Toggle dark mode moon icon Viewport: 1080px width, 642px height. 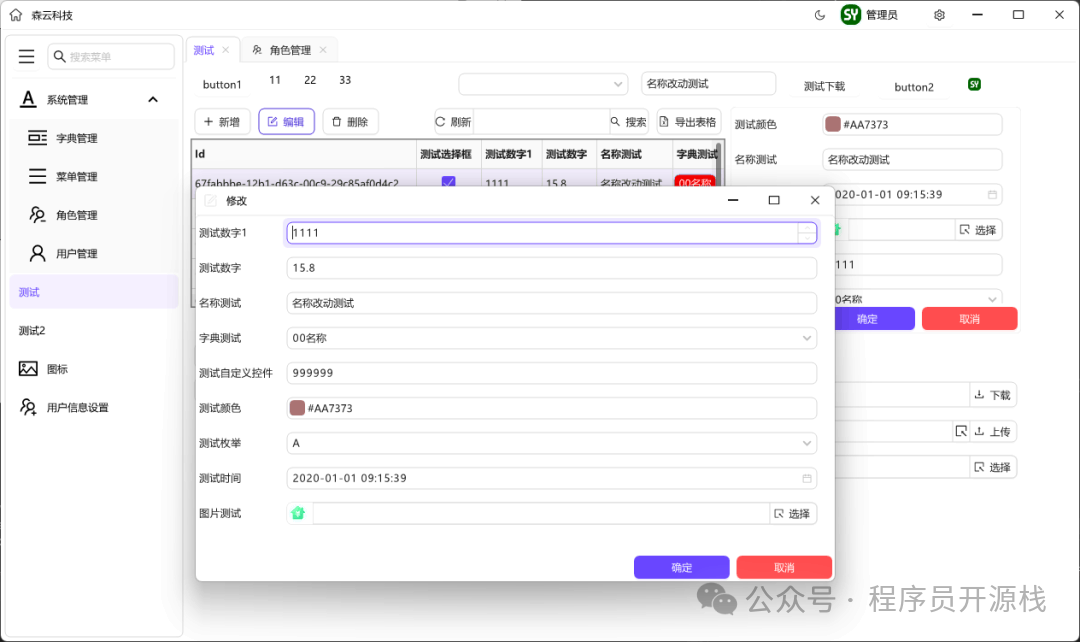tap(820, 15)
